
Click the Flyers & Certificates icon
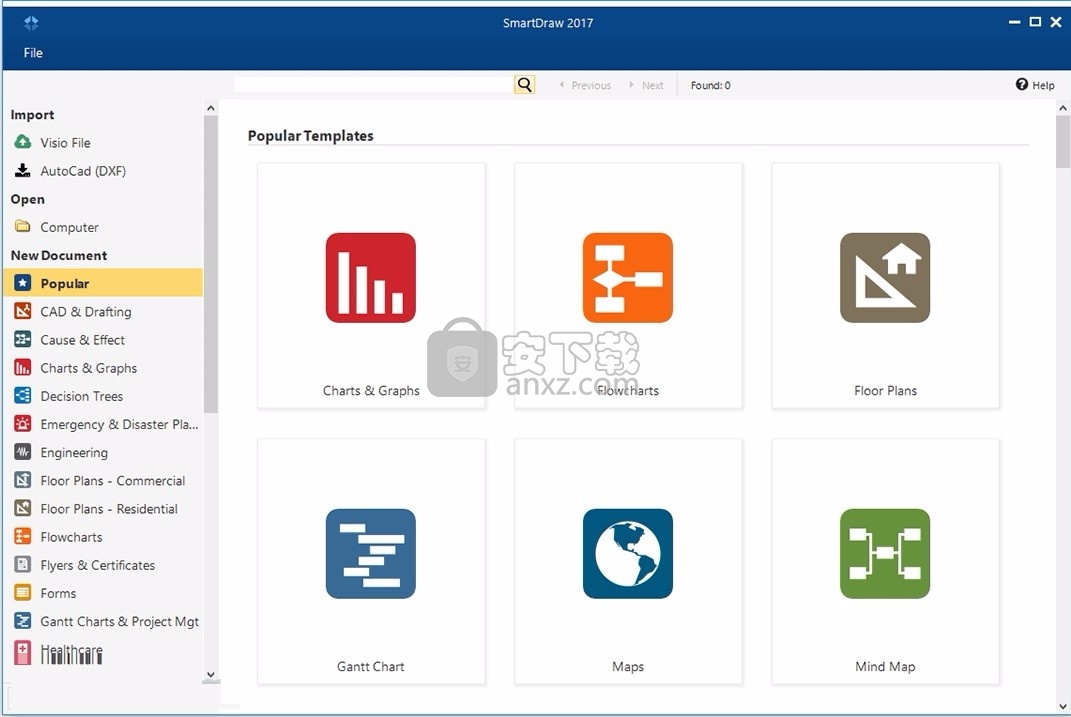[23, 564]
